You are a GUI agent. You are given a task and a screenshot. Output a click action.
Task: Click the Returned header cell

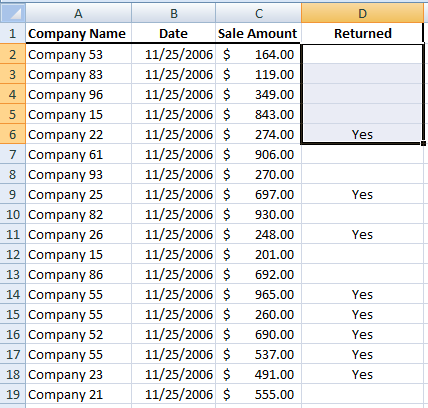[362, 33]
